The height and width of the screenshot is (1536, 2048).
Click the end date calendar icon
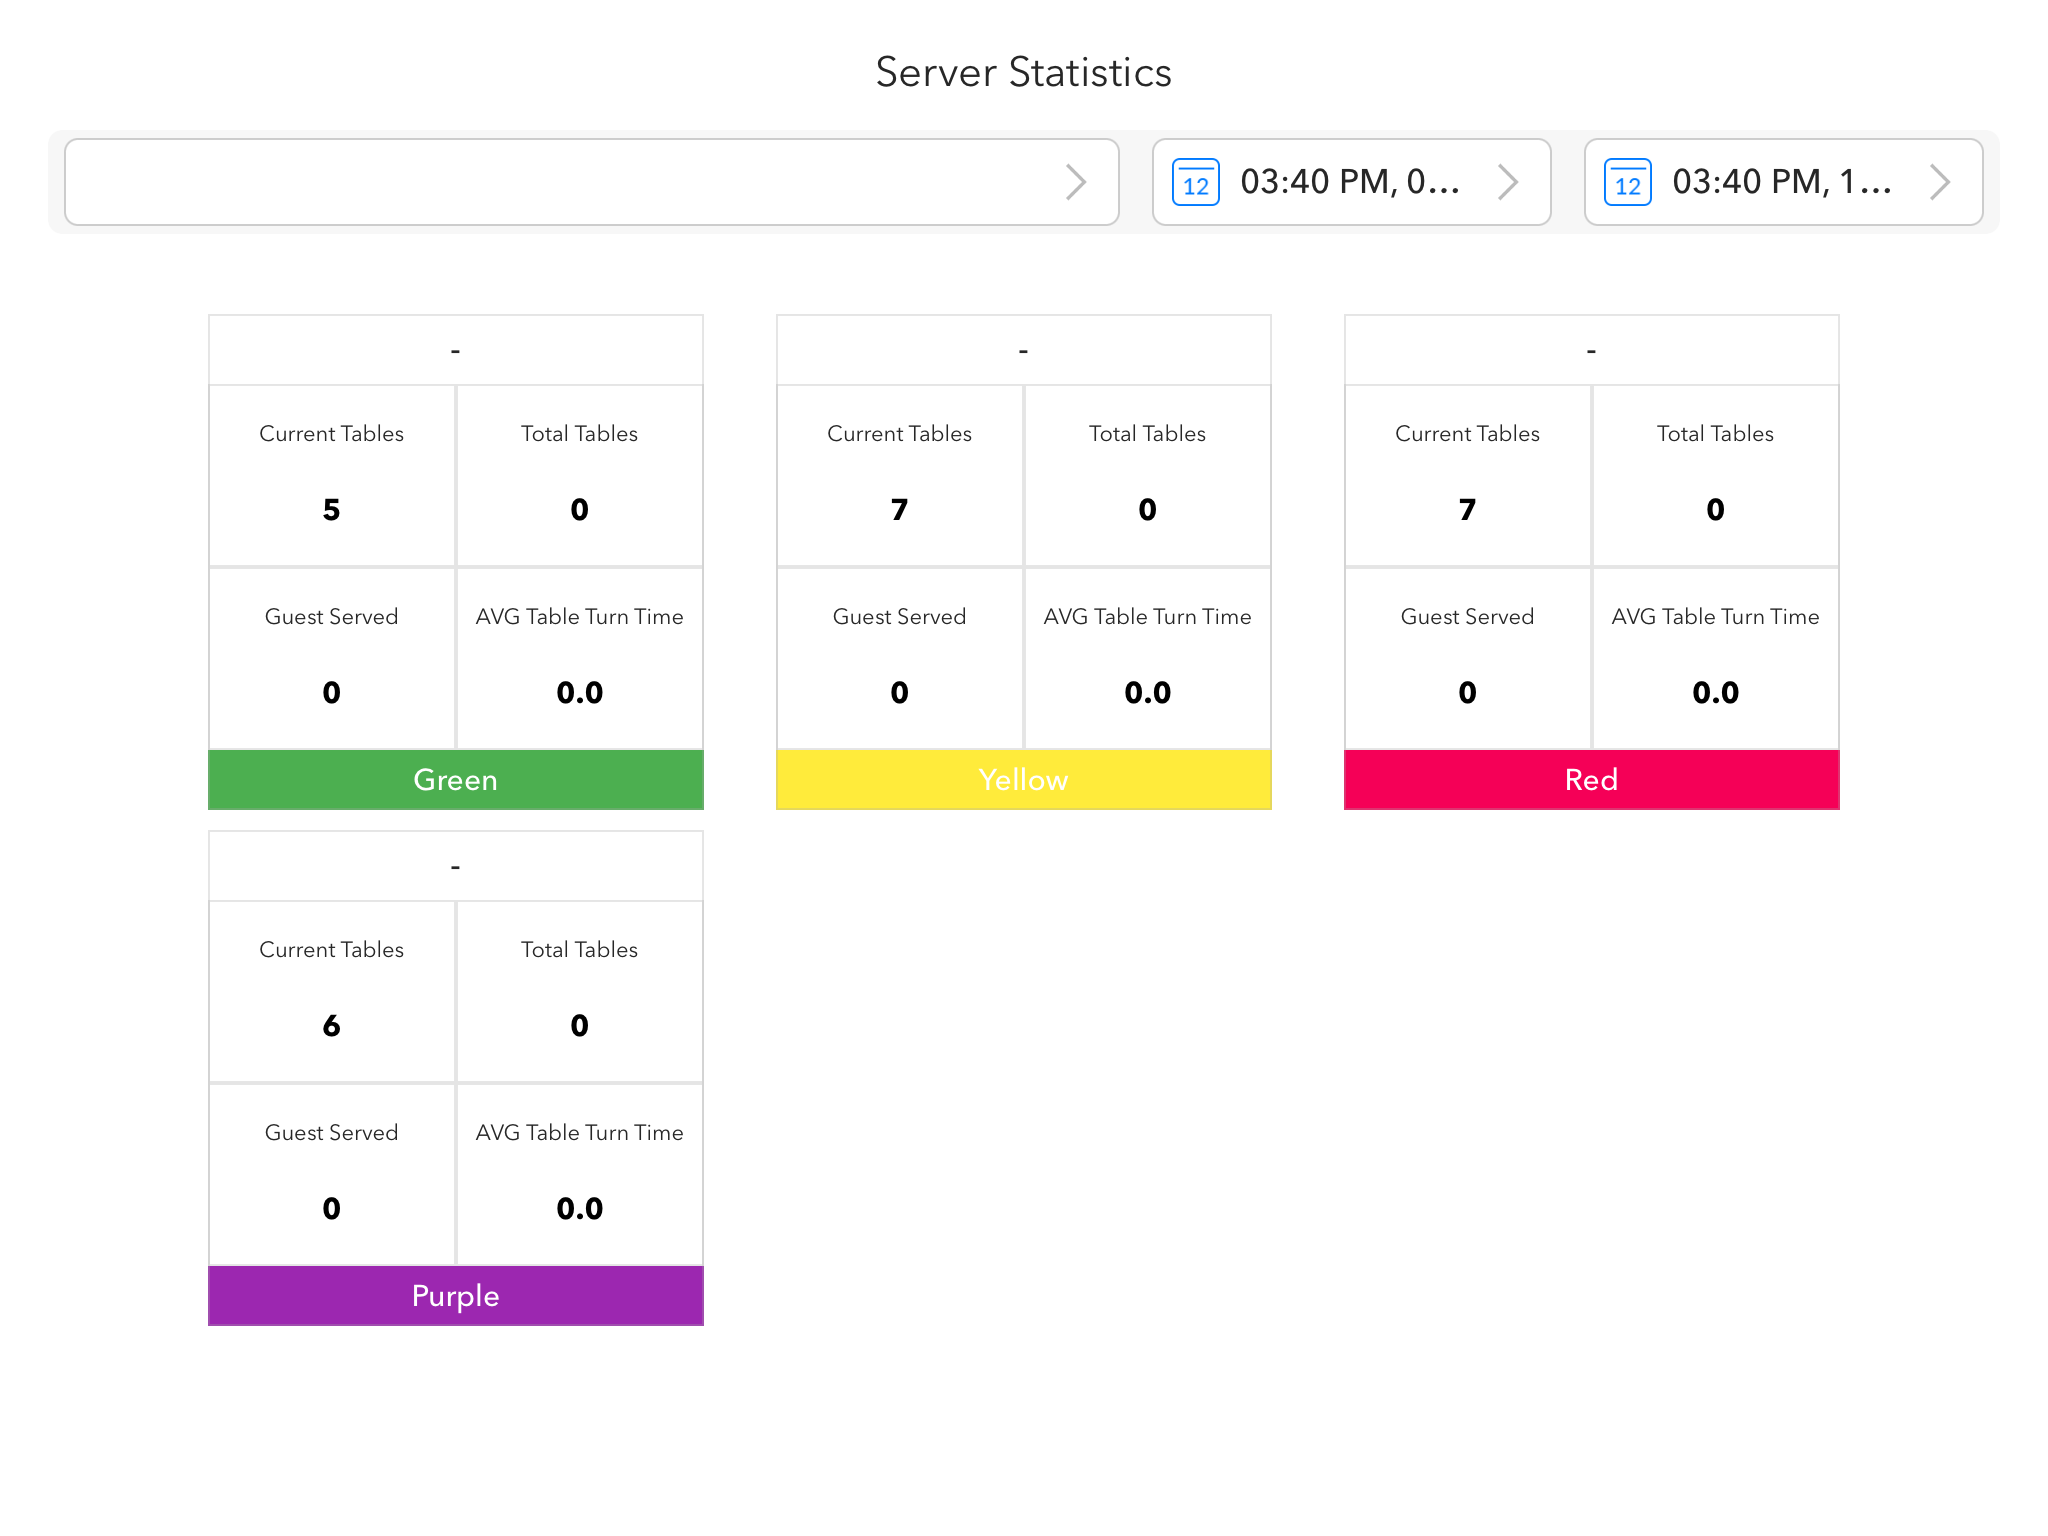click(x=1627, y=183)
